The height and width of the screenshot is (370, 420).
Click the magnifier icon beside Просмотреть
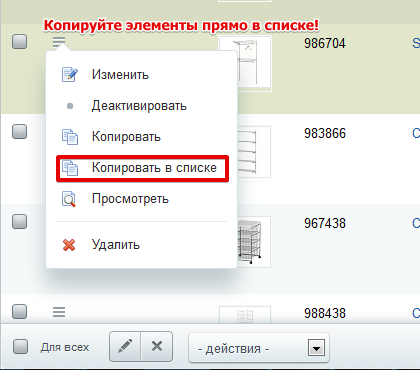point(69,199)
